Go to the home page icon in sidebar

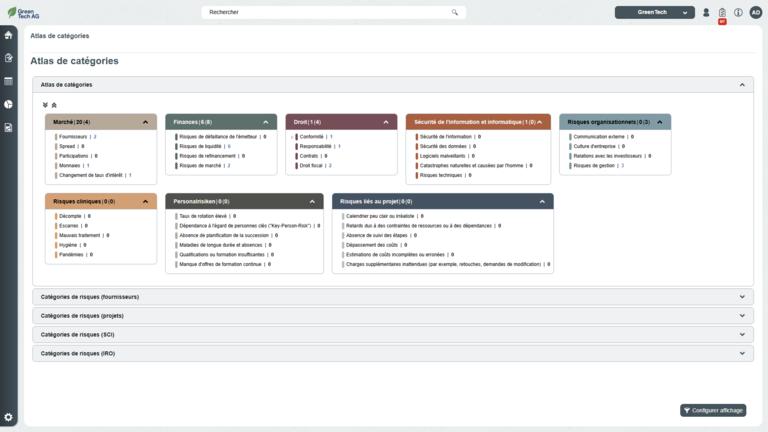[9, 35]
